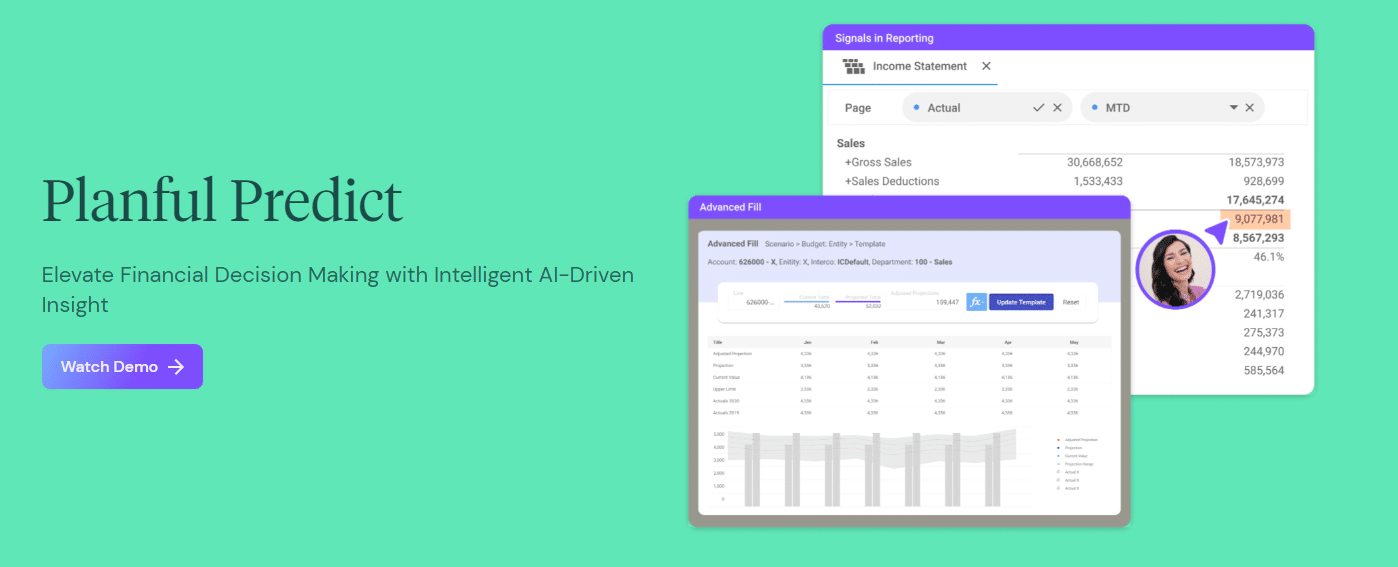Click the Income Statement grid icon

point(853,67)
